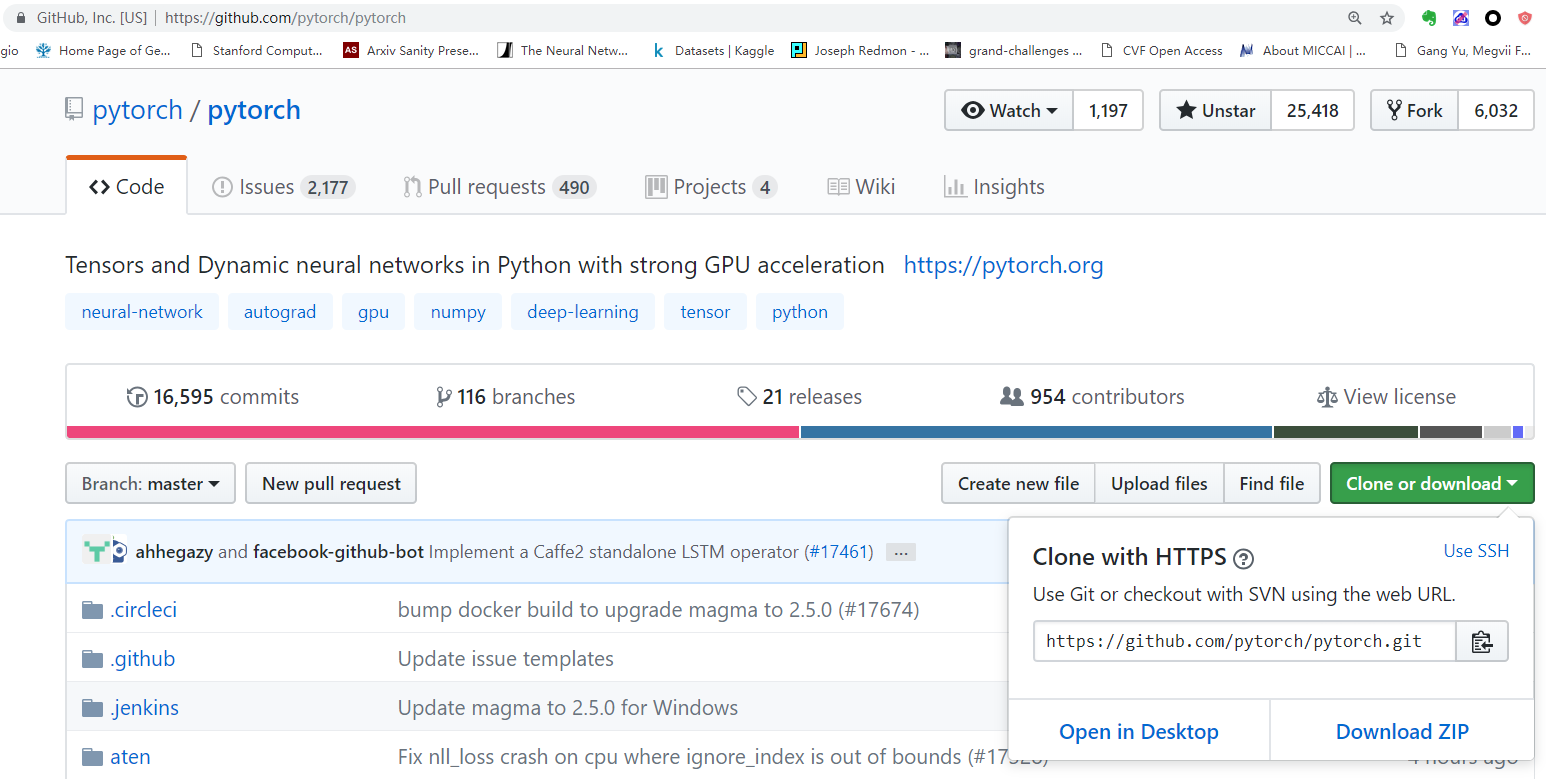Image resolution: width=1546 pixels, height=779 pixels.
Task: Click the repository book icon beside pytorch
Action: point(74,110)
